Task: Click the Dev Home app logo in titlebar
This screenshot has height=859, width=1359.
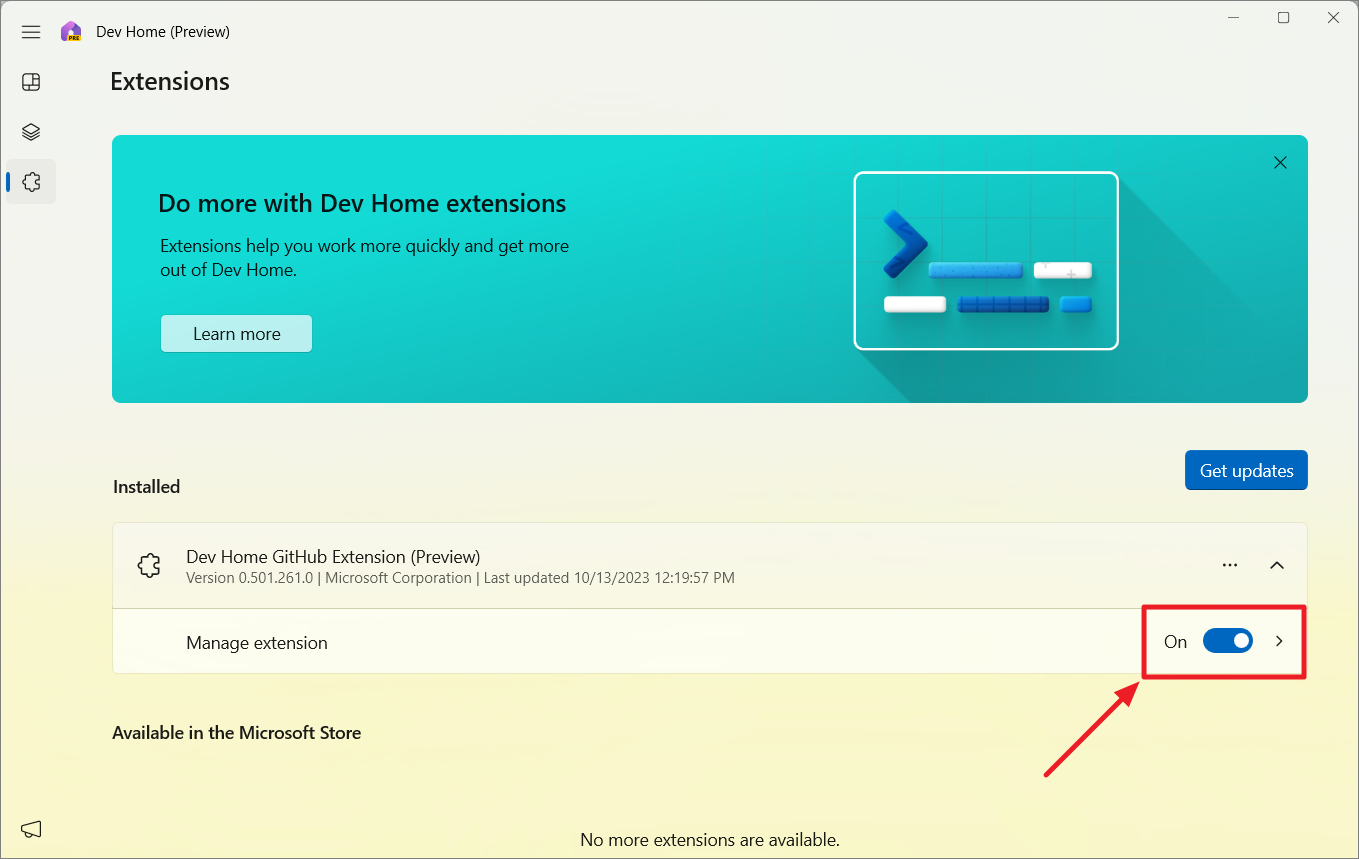Action: (x=70, y=31)
